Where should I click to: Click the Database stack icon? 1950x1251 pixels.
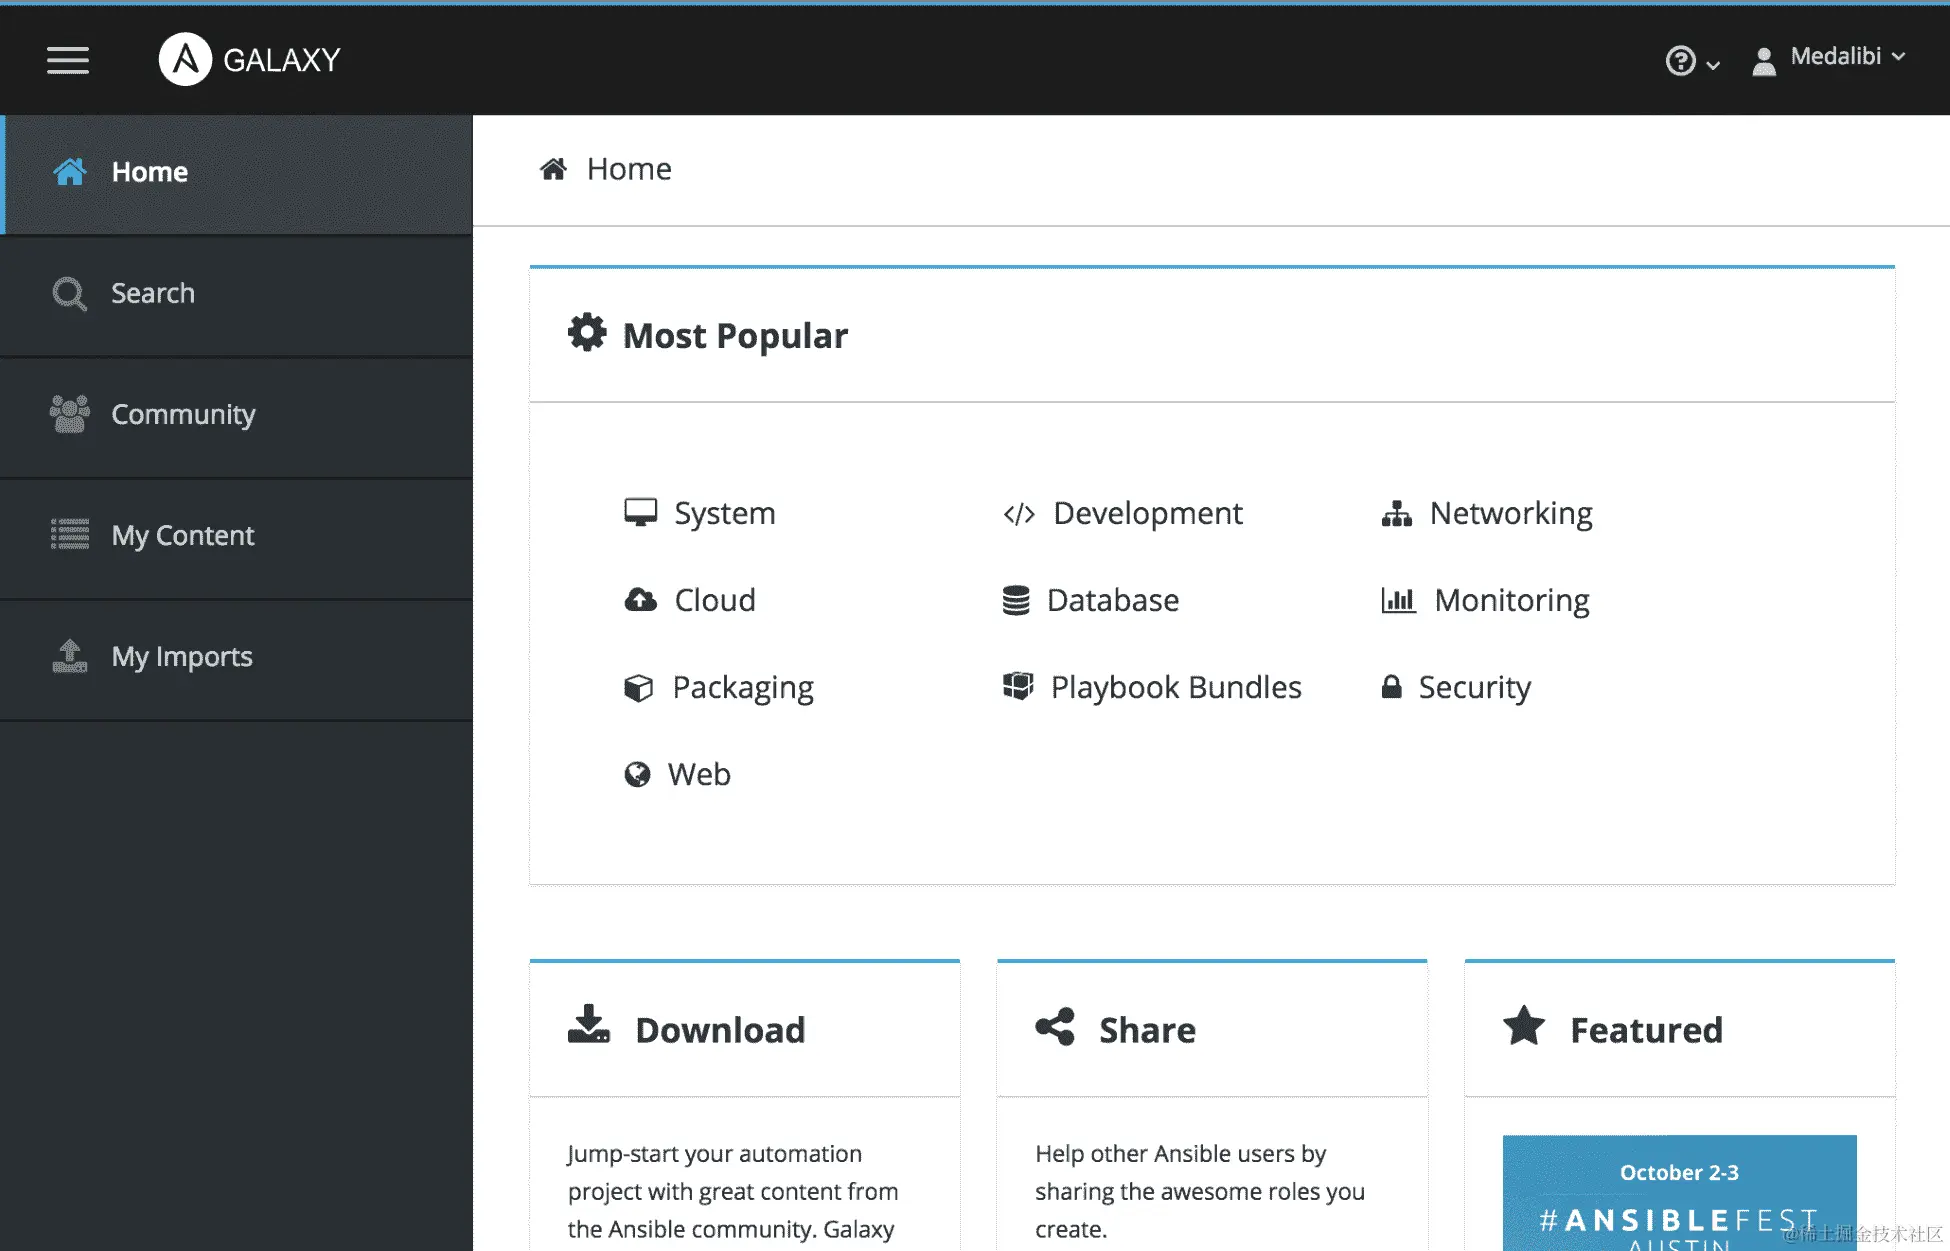click(x=1016, y=600)
